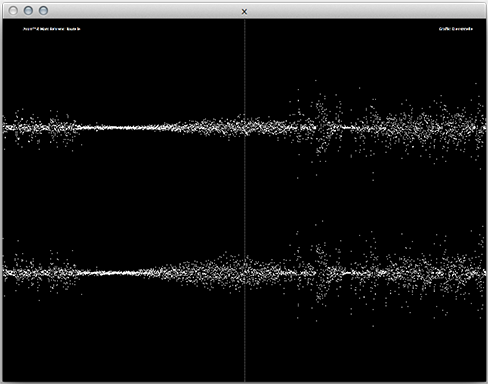The height and width of the screenshot is (384, 488).
Task: Click the second round window button
Action: click(x=28, y=11)
